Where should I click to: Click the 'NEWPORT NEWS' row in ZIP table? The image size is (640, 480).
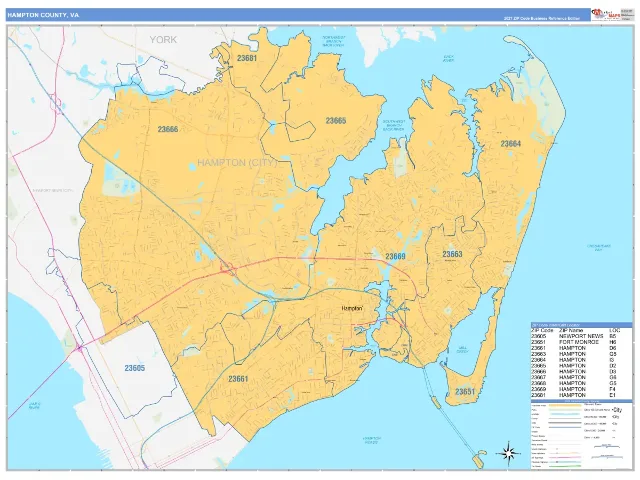574,336
